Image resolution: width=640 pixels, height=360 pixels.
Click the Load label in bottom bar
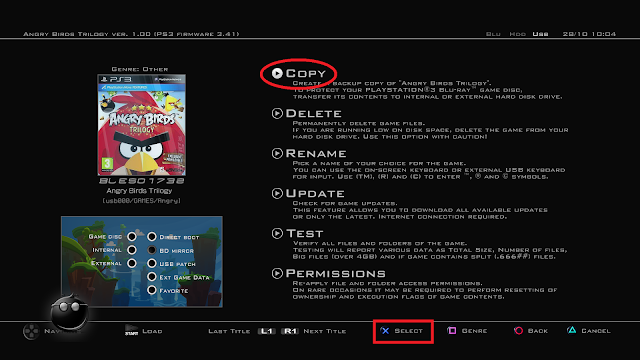[x=152, y=331]
